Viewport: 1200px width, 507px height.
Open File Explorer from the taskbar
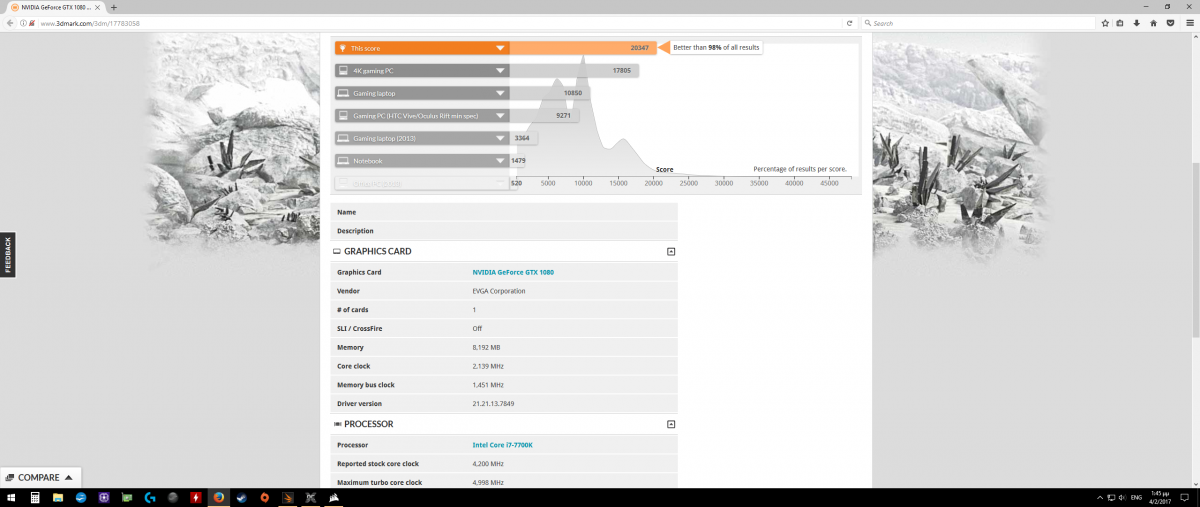tap(58, 497)
